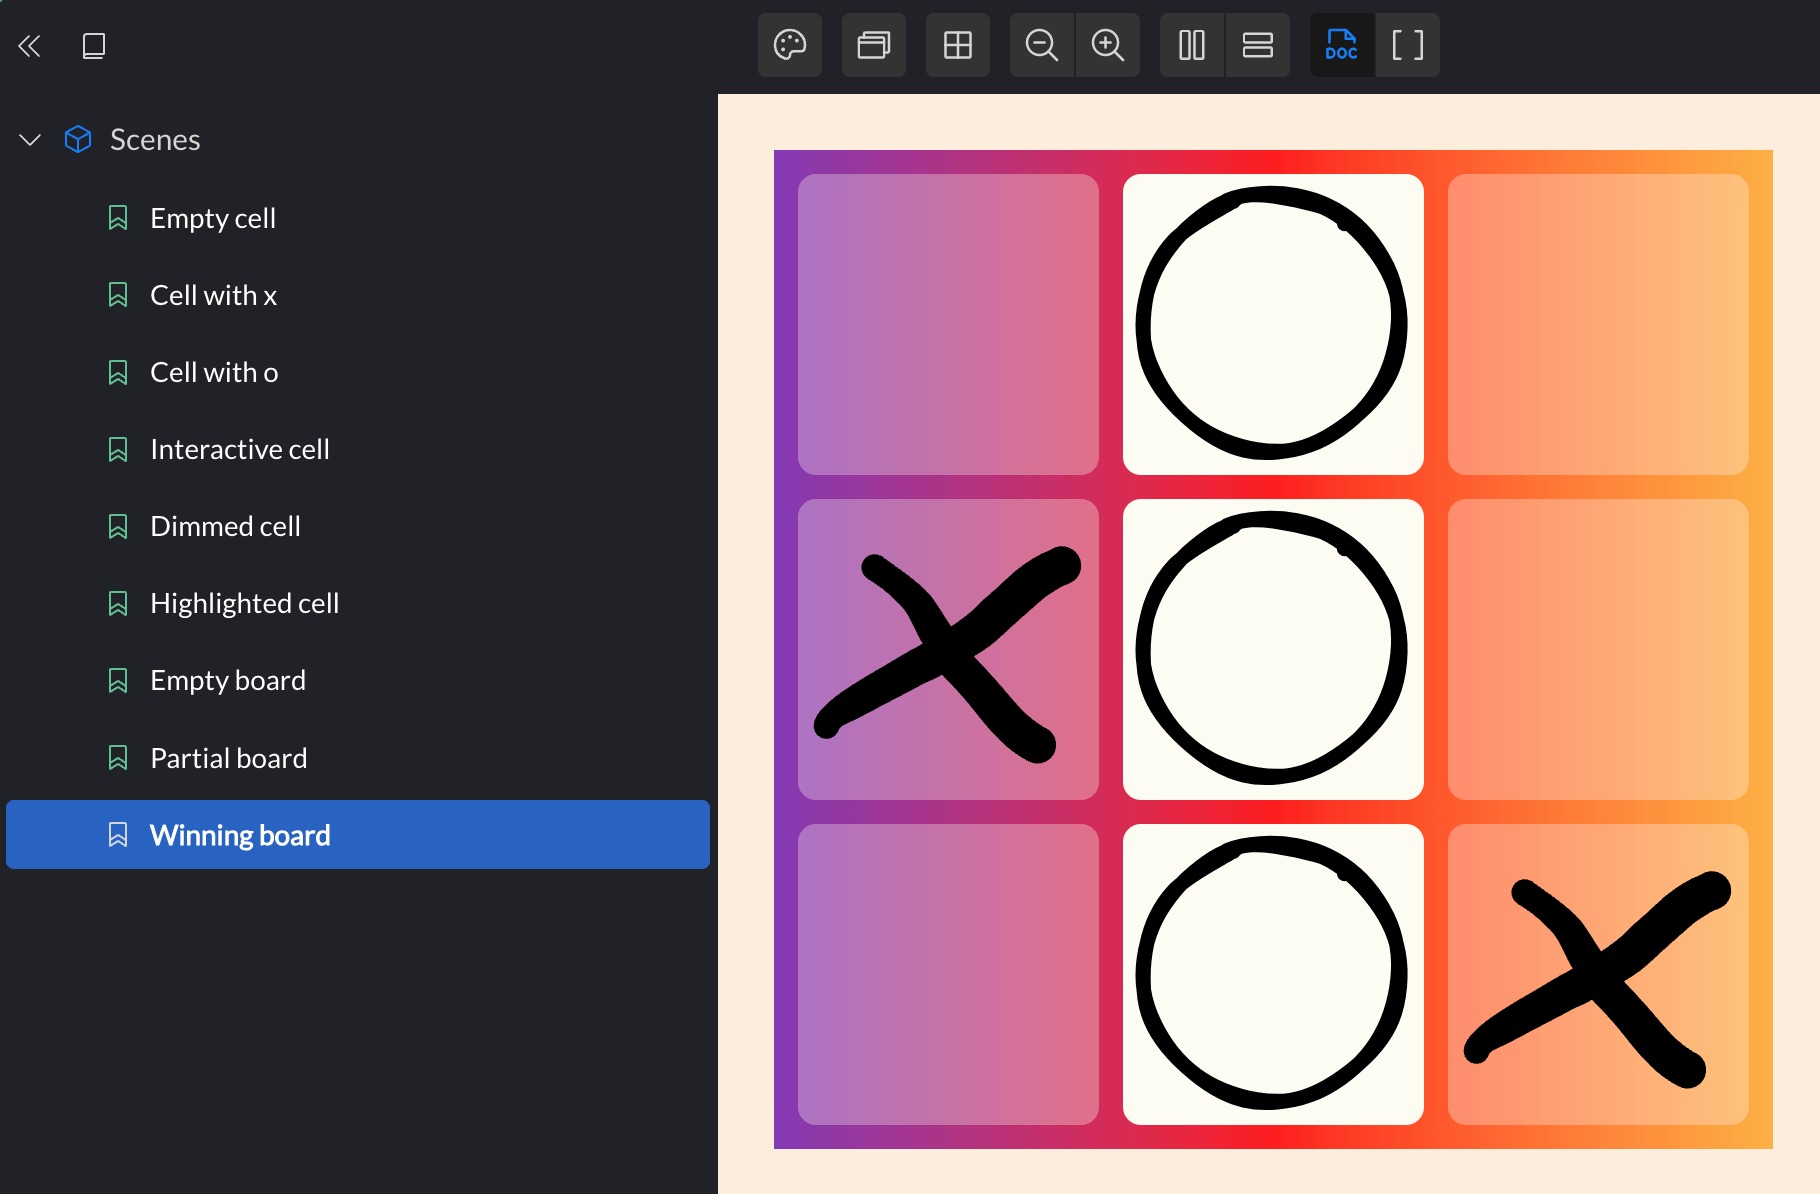Click the empty top-left board cell

tap(948, 324)
